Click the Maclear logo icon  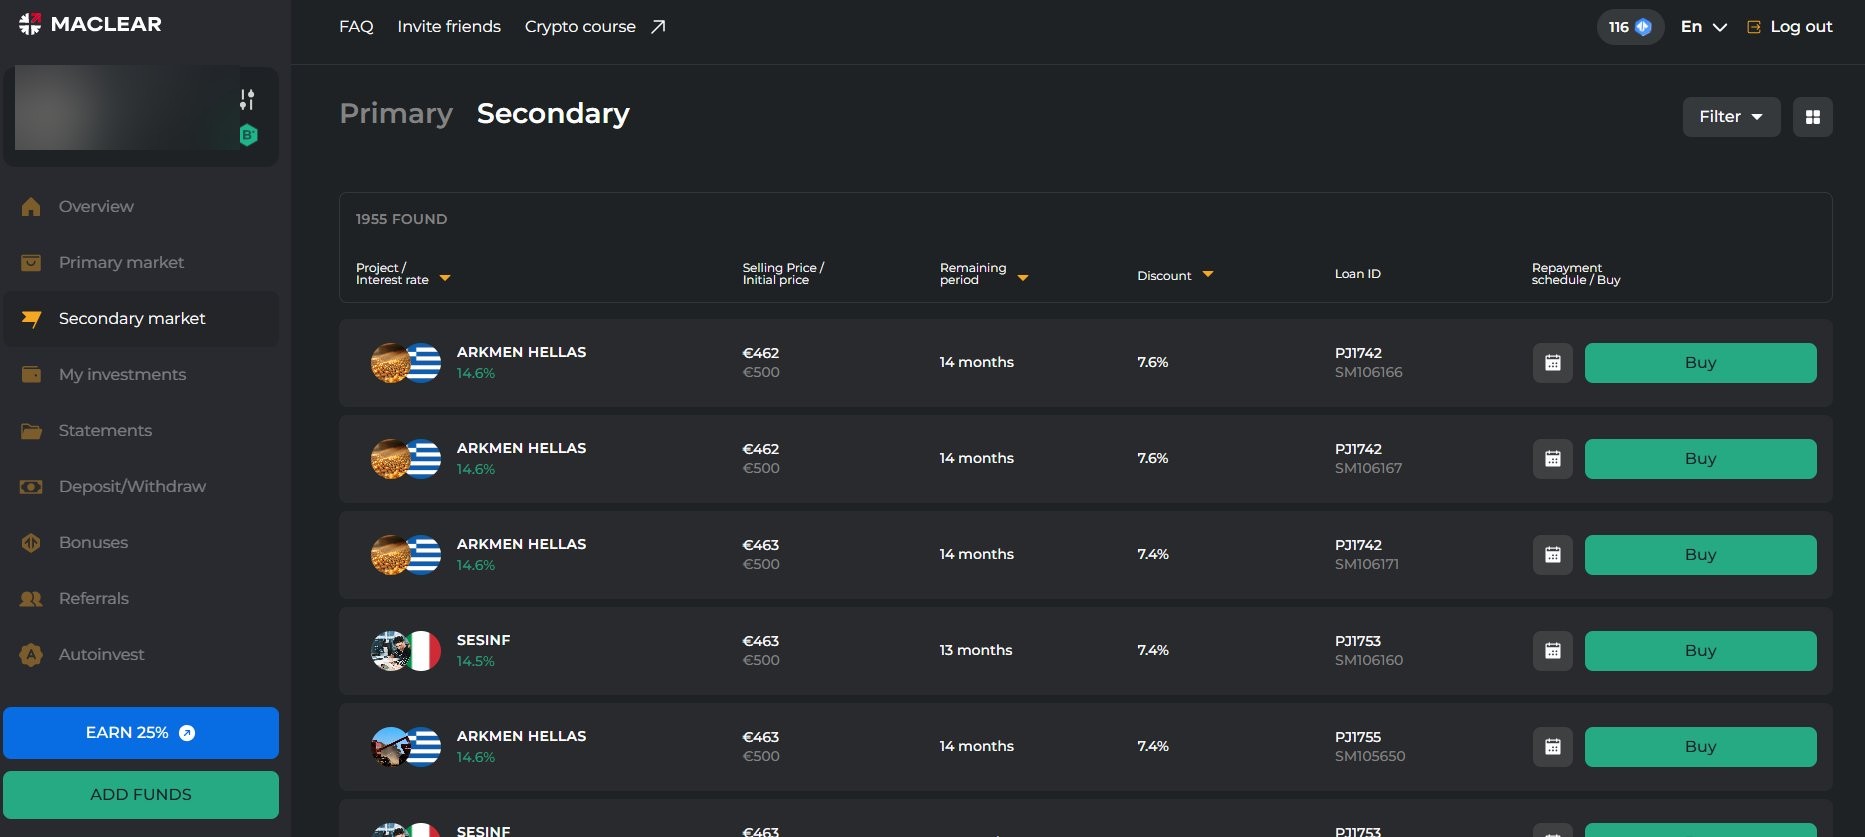[30, 24]
